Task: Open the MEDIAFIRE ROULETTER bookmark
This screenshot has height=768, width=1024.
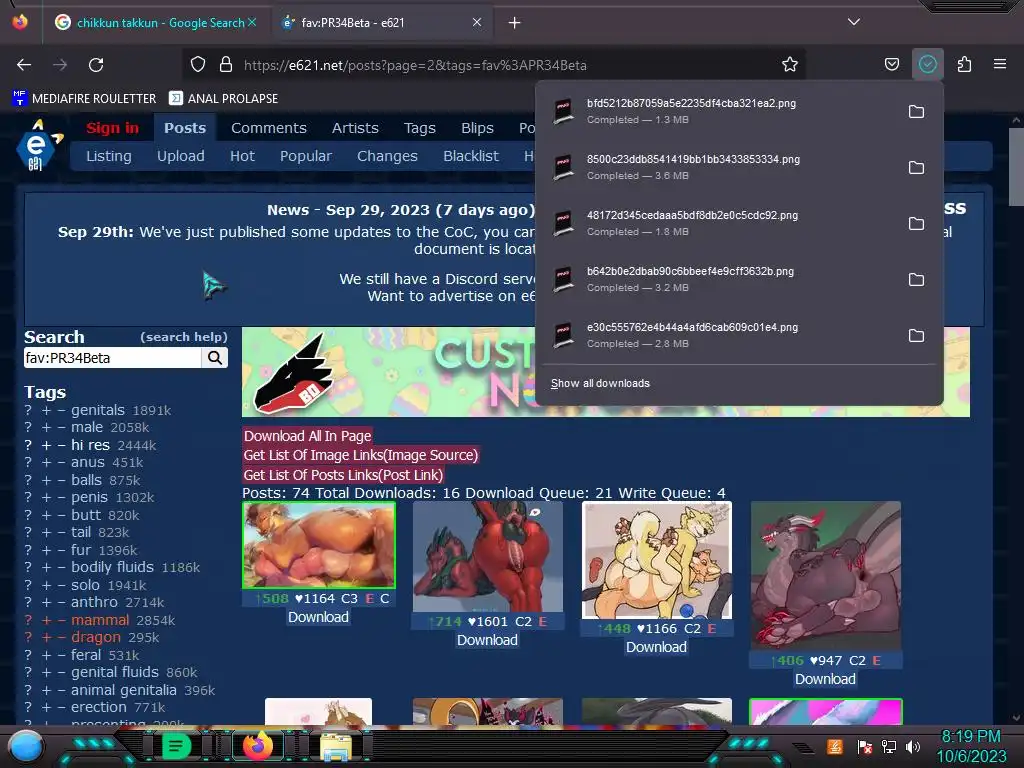Action: click(85, 99)
